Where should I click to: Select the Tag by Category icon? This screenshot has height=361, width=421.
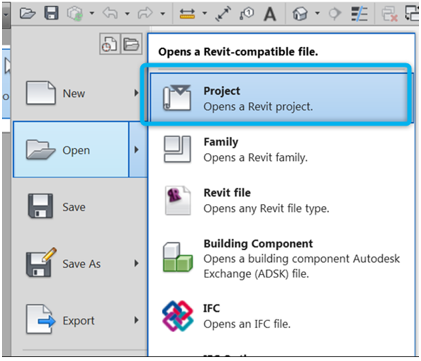click(x=246, y=14)
